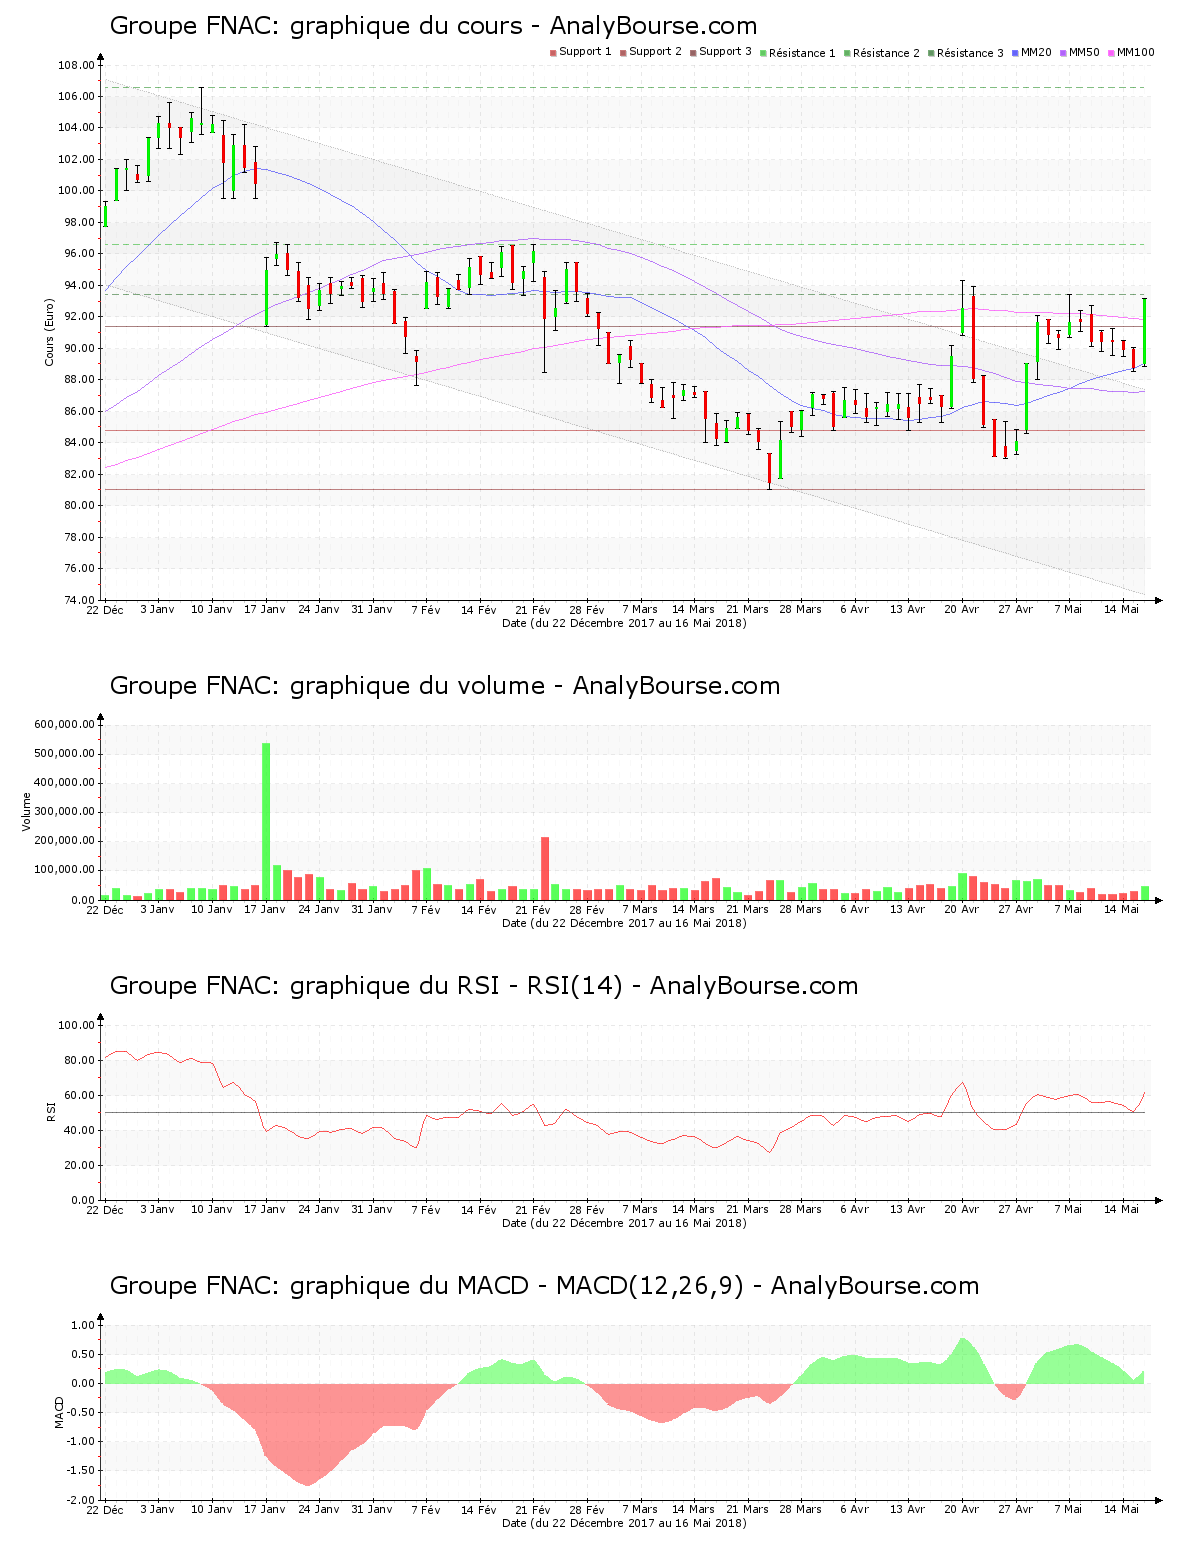Select the 'Résistance 2' legend label
The width and height of the screenshot is (1200, 1550).
[x=886, y=53]
